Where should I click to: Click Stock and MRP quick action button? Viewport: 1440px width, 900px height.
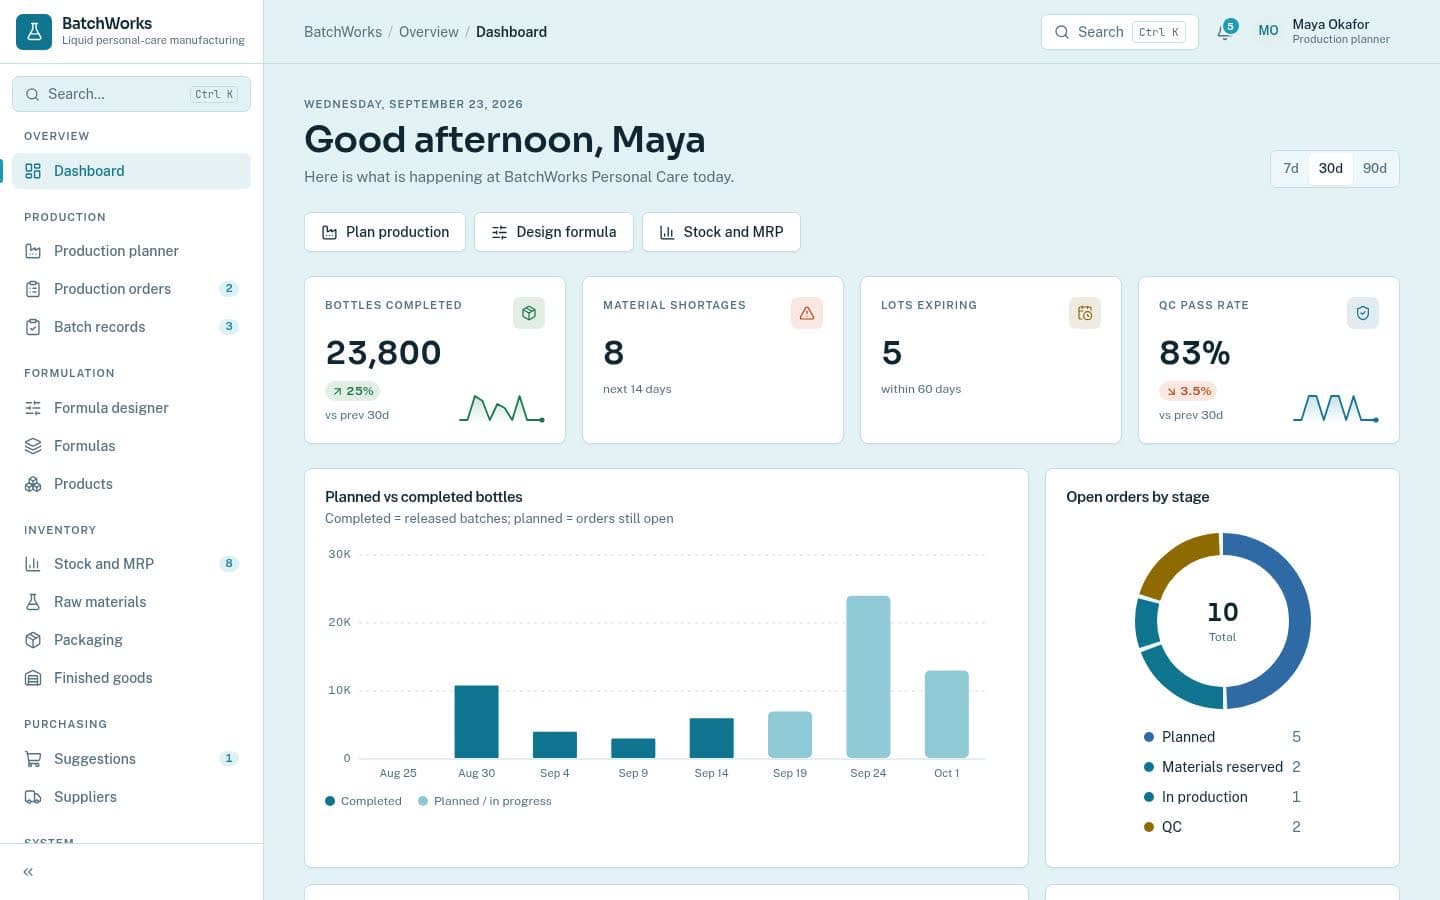coord(721,232)
